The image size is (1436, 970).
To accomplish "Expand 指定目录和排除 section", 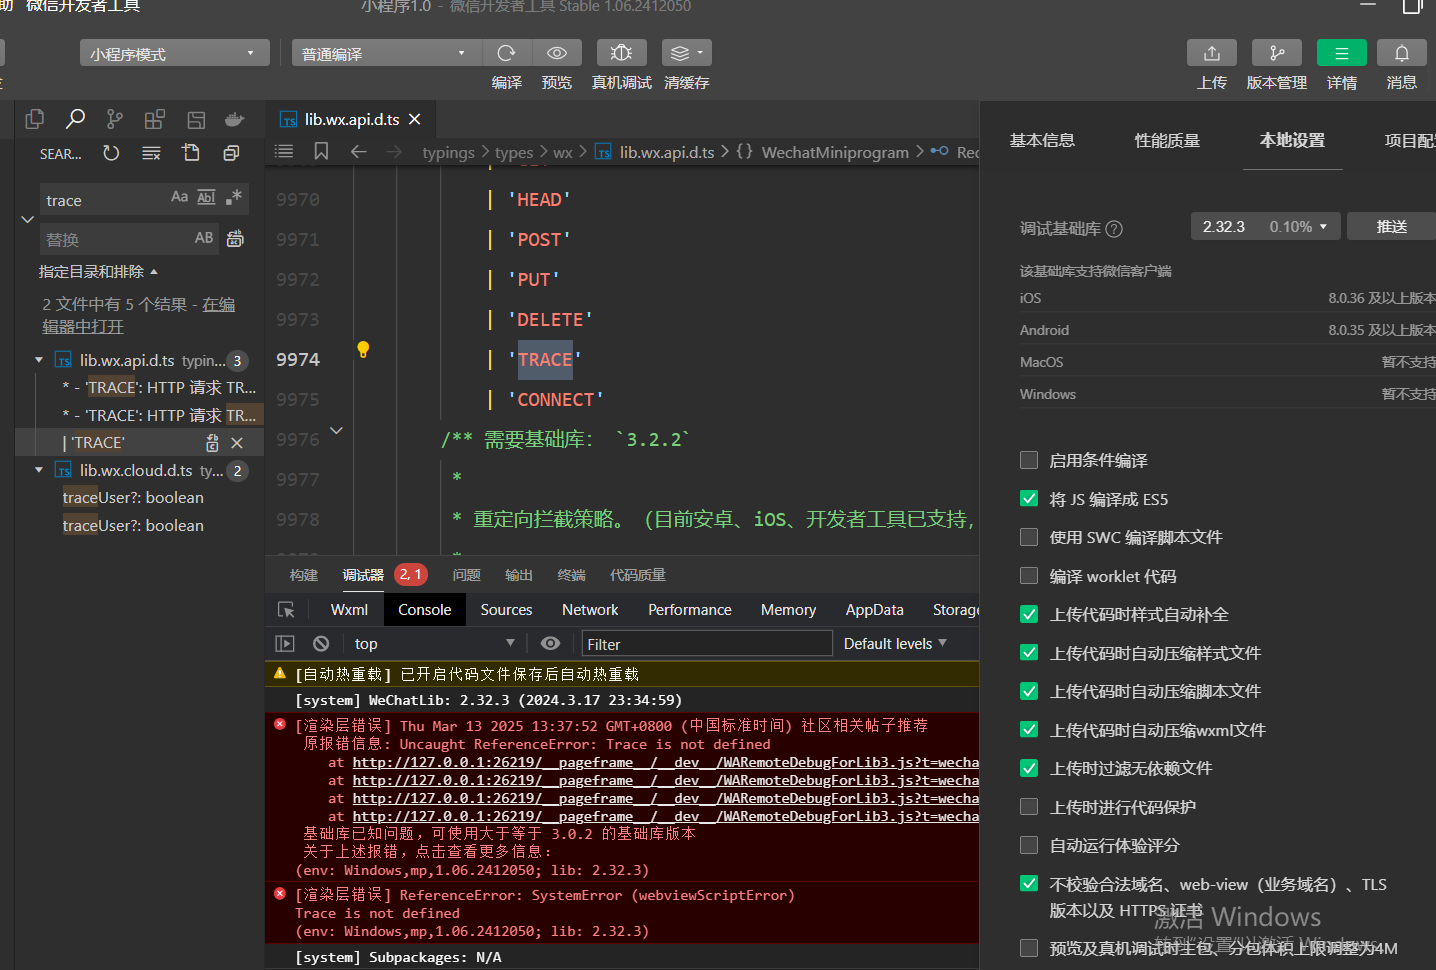I will coord(98,271).
